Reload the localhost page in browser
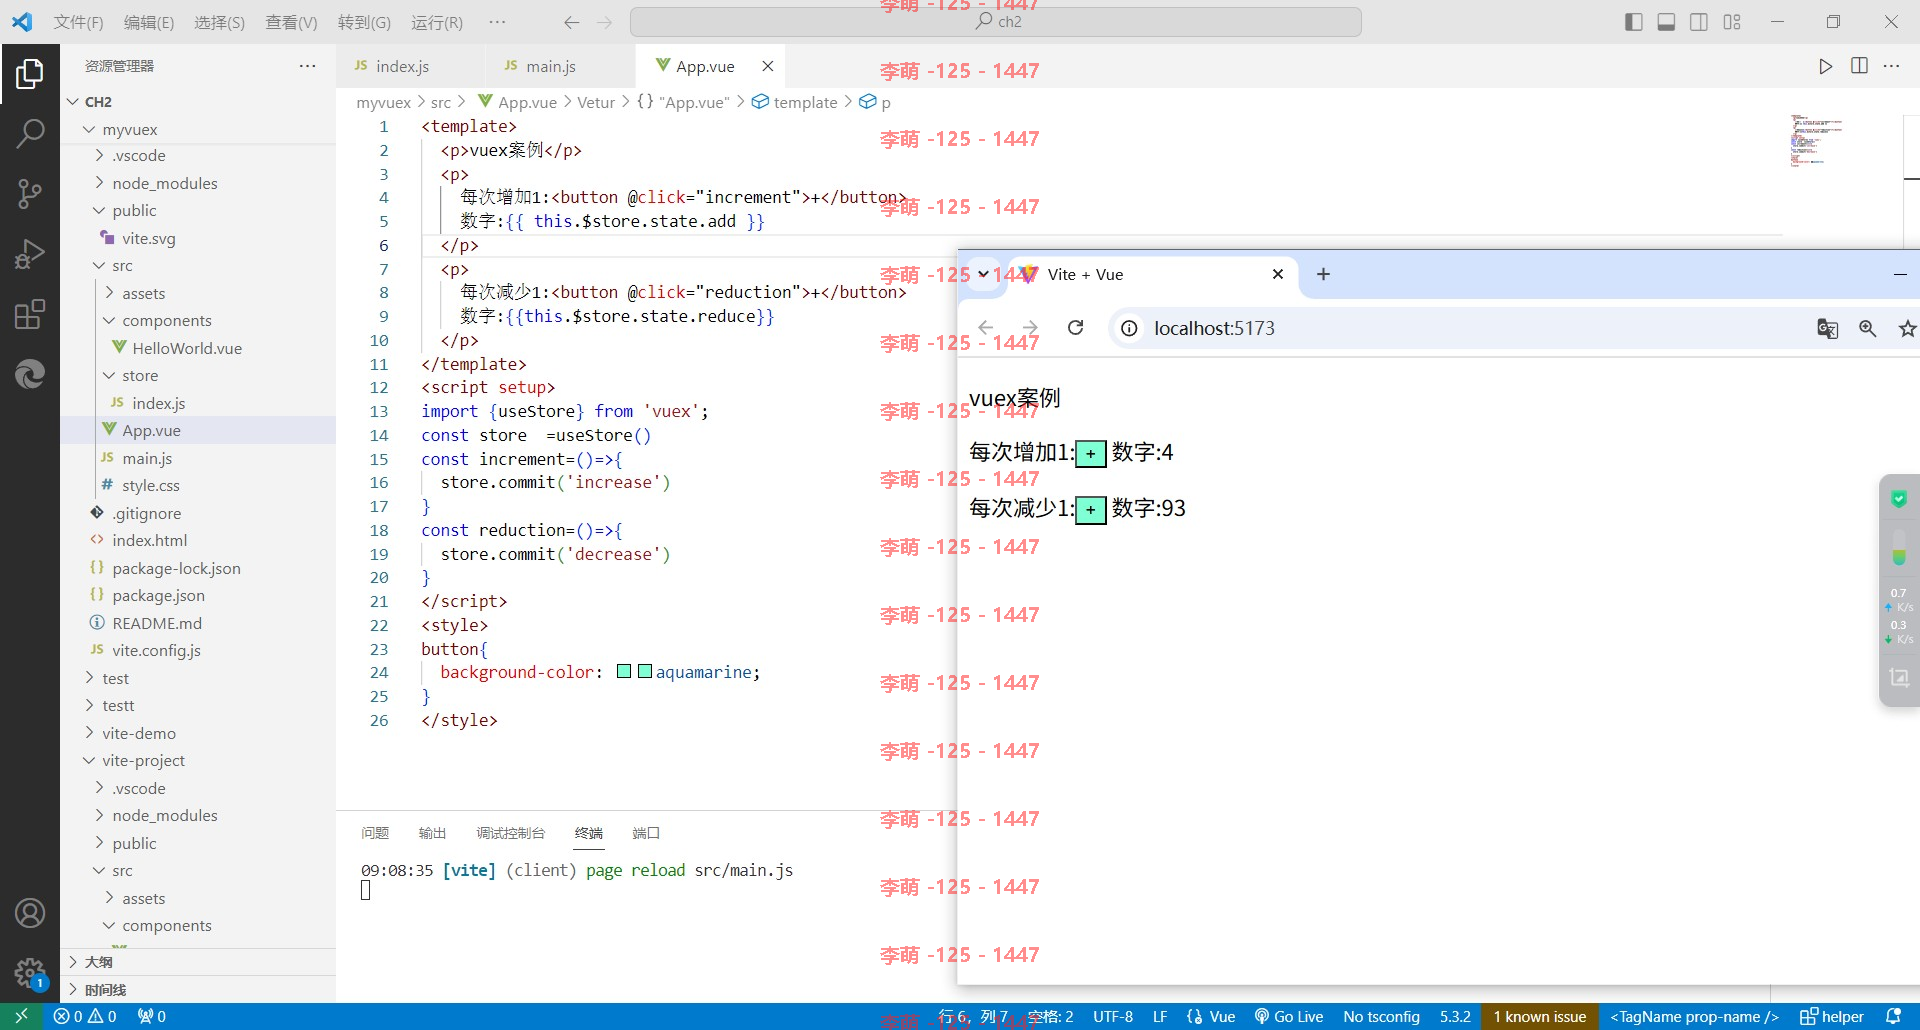The width and height of the screenshot is (1920, 1030). 1076,328
